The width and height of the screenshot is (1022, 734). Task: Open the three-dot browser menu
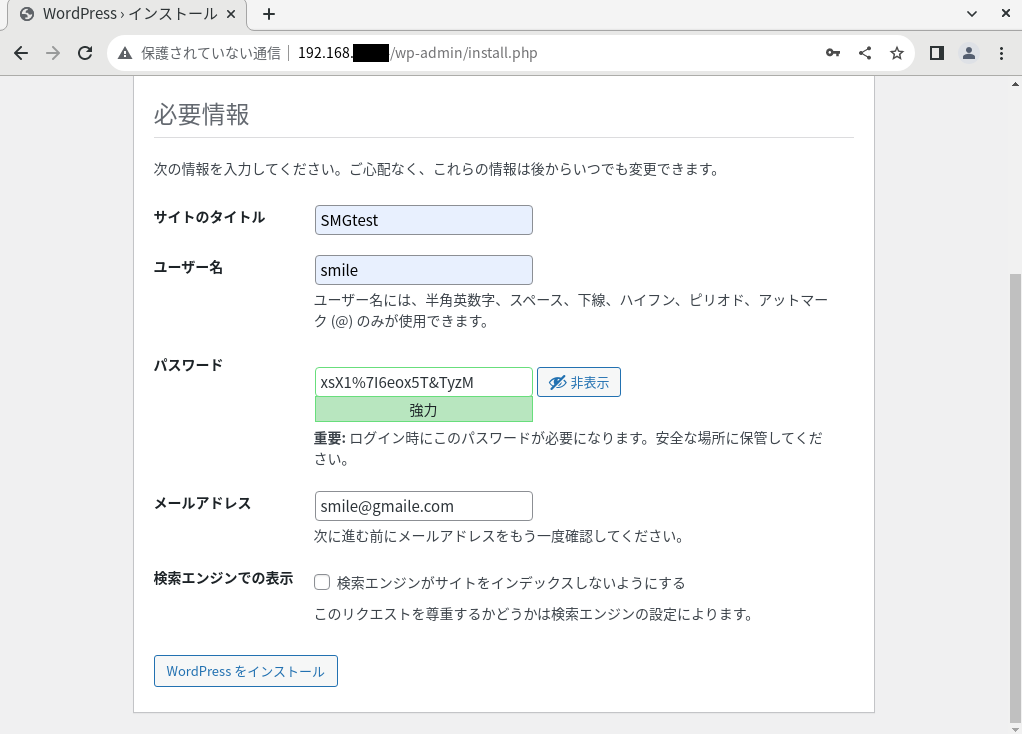coord(1001,53)
